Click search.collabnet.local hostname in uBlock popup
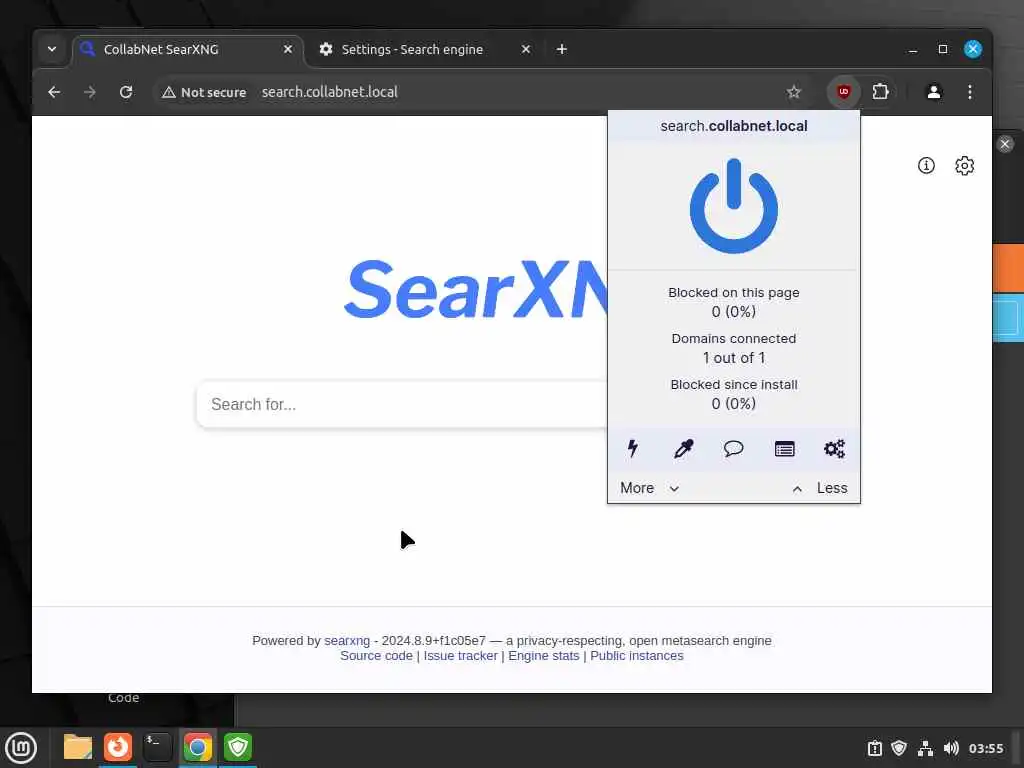Image resolution: width=1024 pixels, height=768 pixels. (x=733, y=126)
